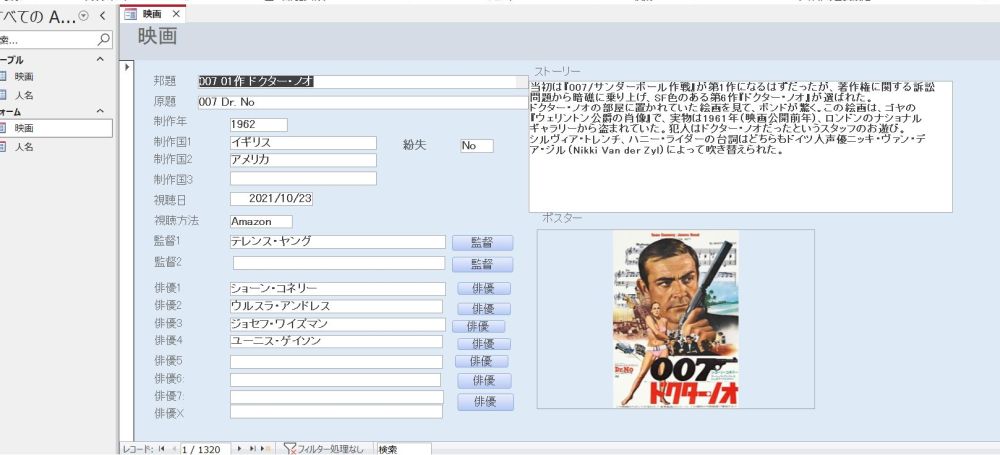Click the record selector arrow
The height and width of the screenshot is (455, 1000).
coord(125,67)
